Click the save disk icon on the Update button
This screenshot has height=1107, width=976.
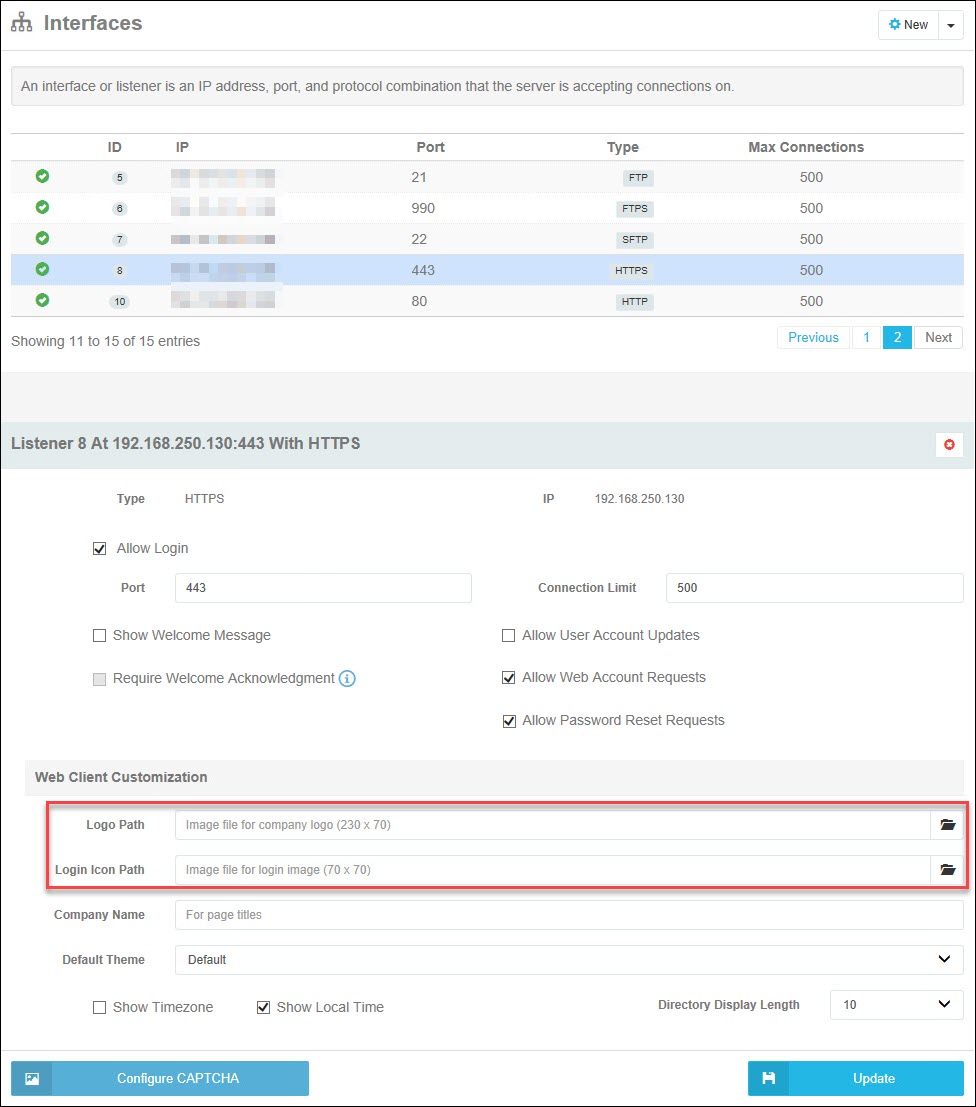tap(767, 1078)
